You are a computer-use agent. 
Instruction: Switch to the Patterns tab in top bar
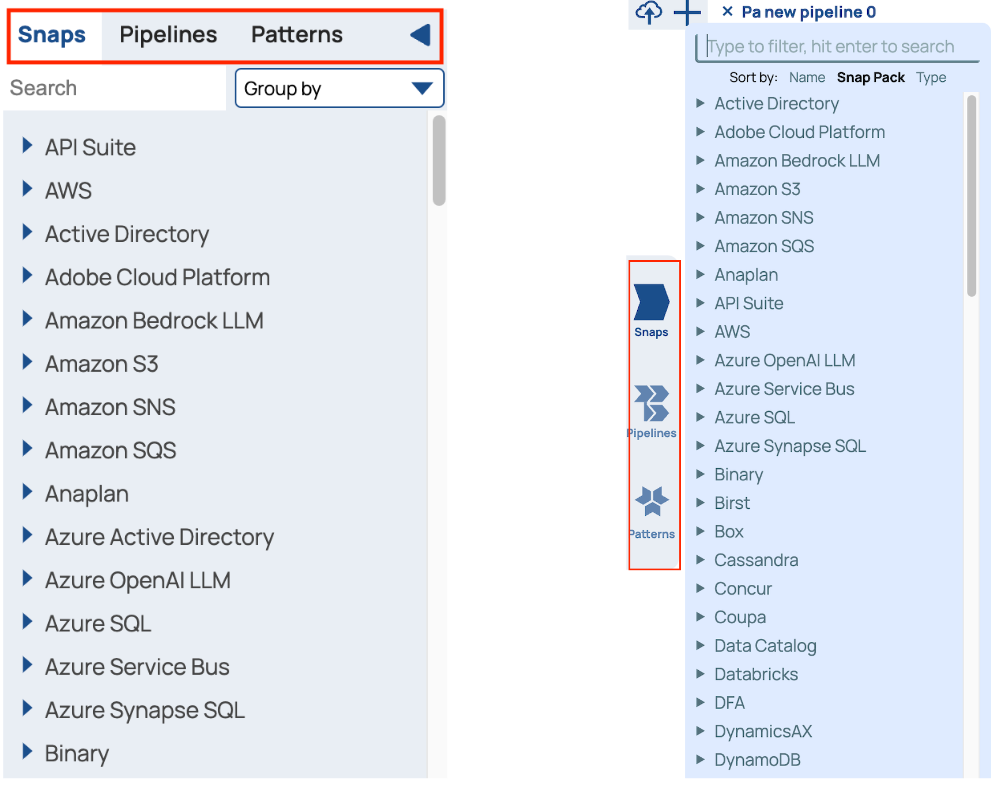[x=297, y=35]
